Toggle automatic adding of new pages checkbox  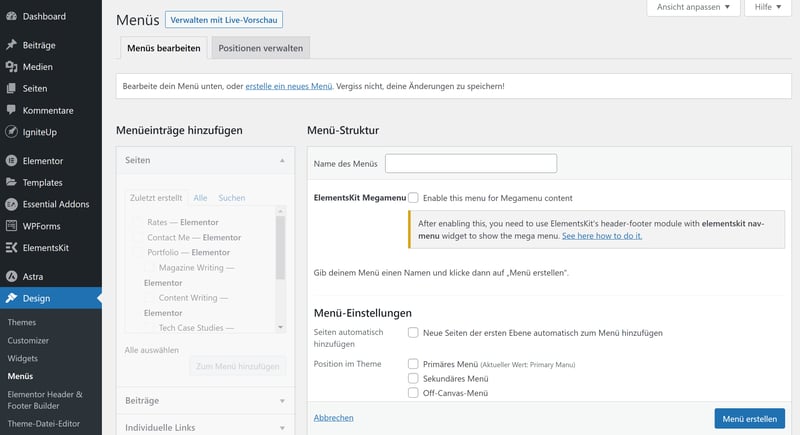pyautogui.click(x=413, y=332)
